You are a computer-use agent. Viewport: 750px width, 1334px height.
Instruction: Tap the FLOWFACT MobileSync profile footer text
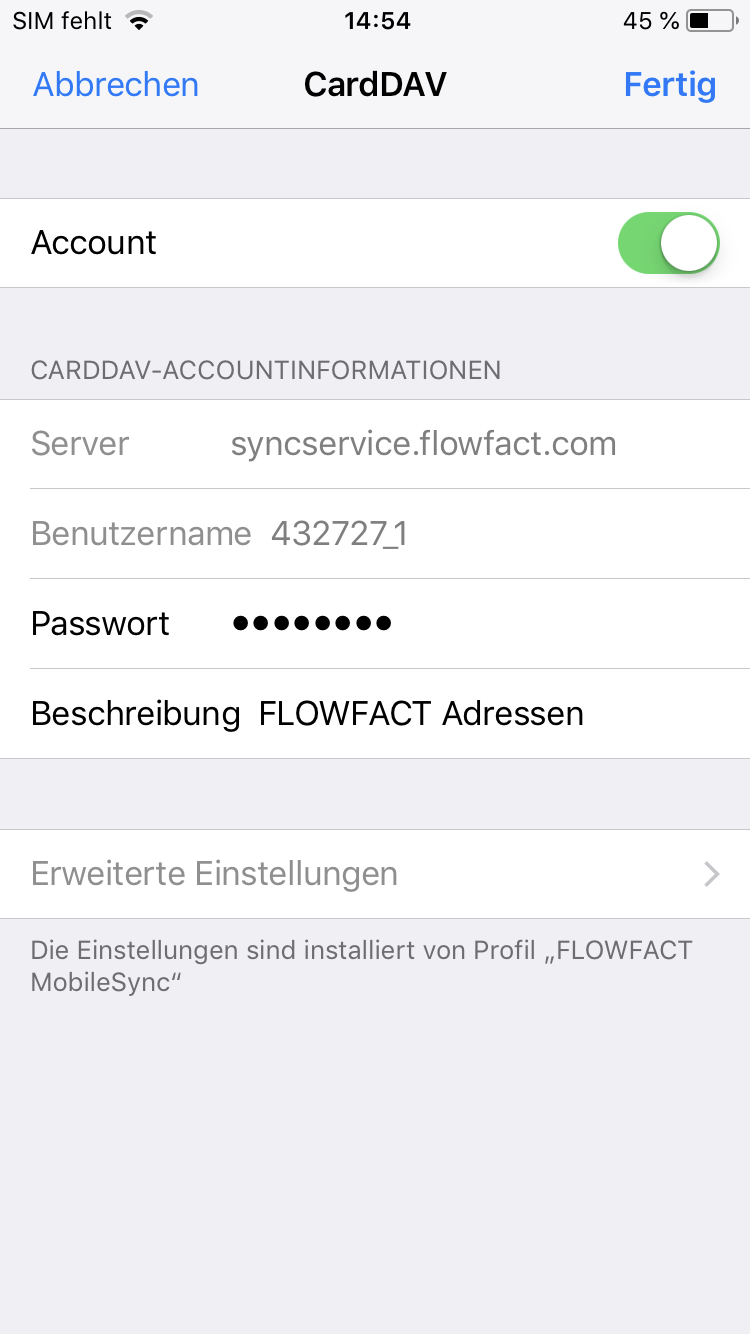[361, 965]
